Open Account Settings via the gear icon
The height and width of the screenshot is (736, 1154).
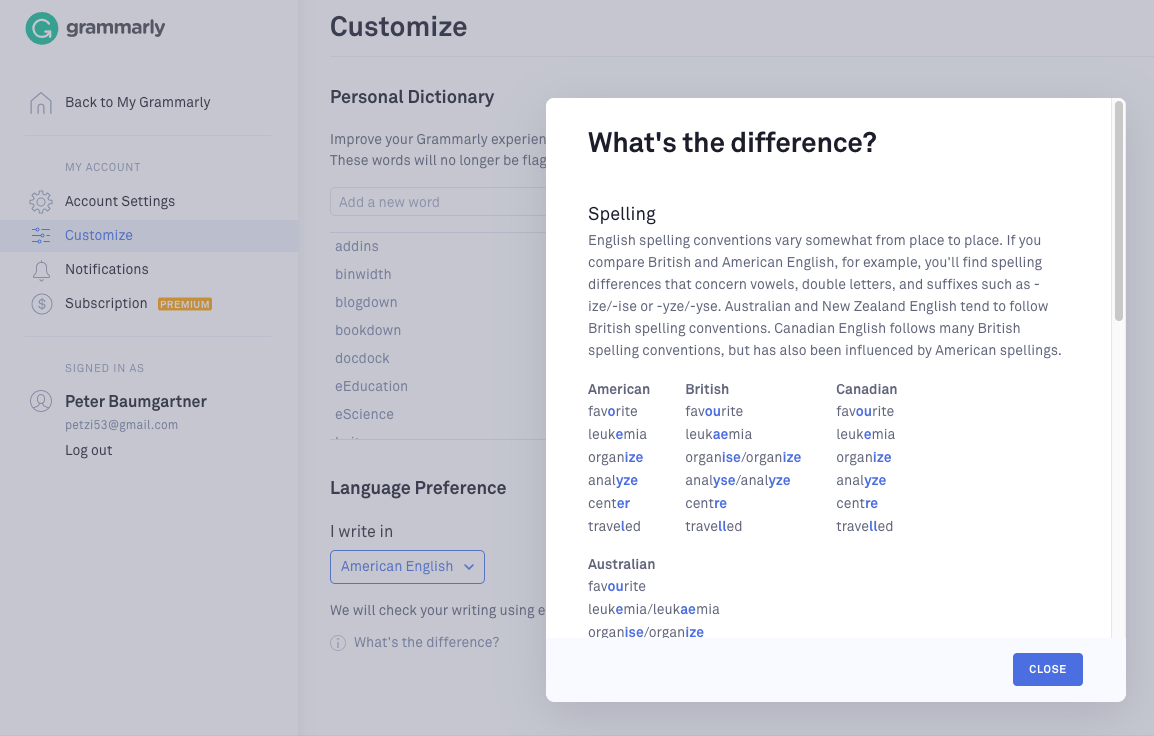[x=41, y=201]
